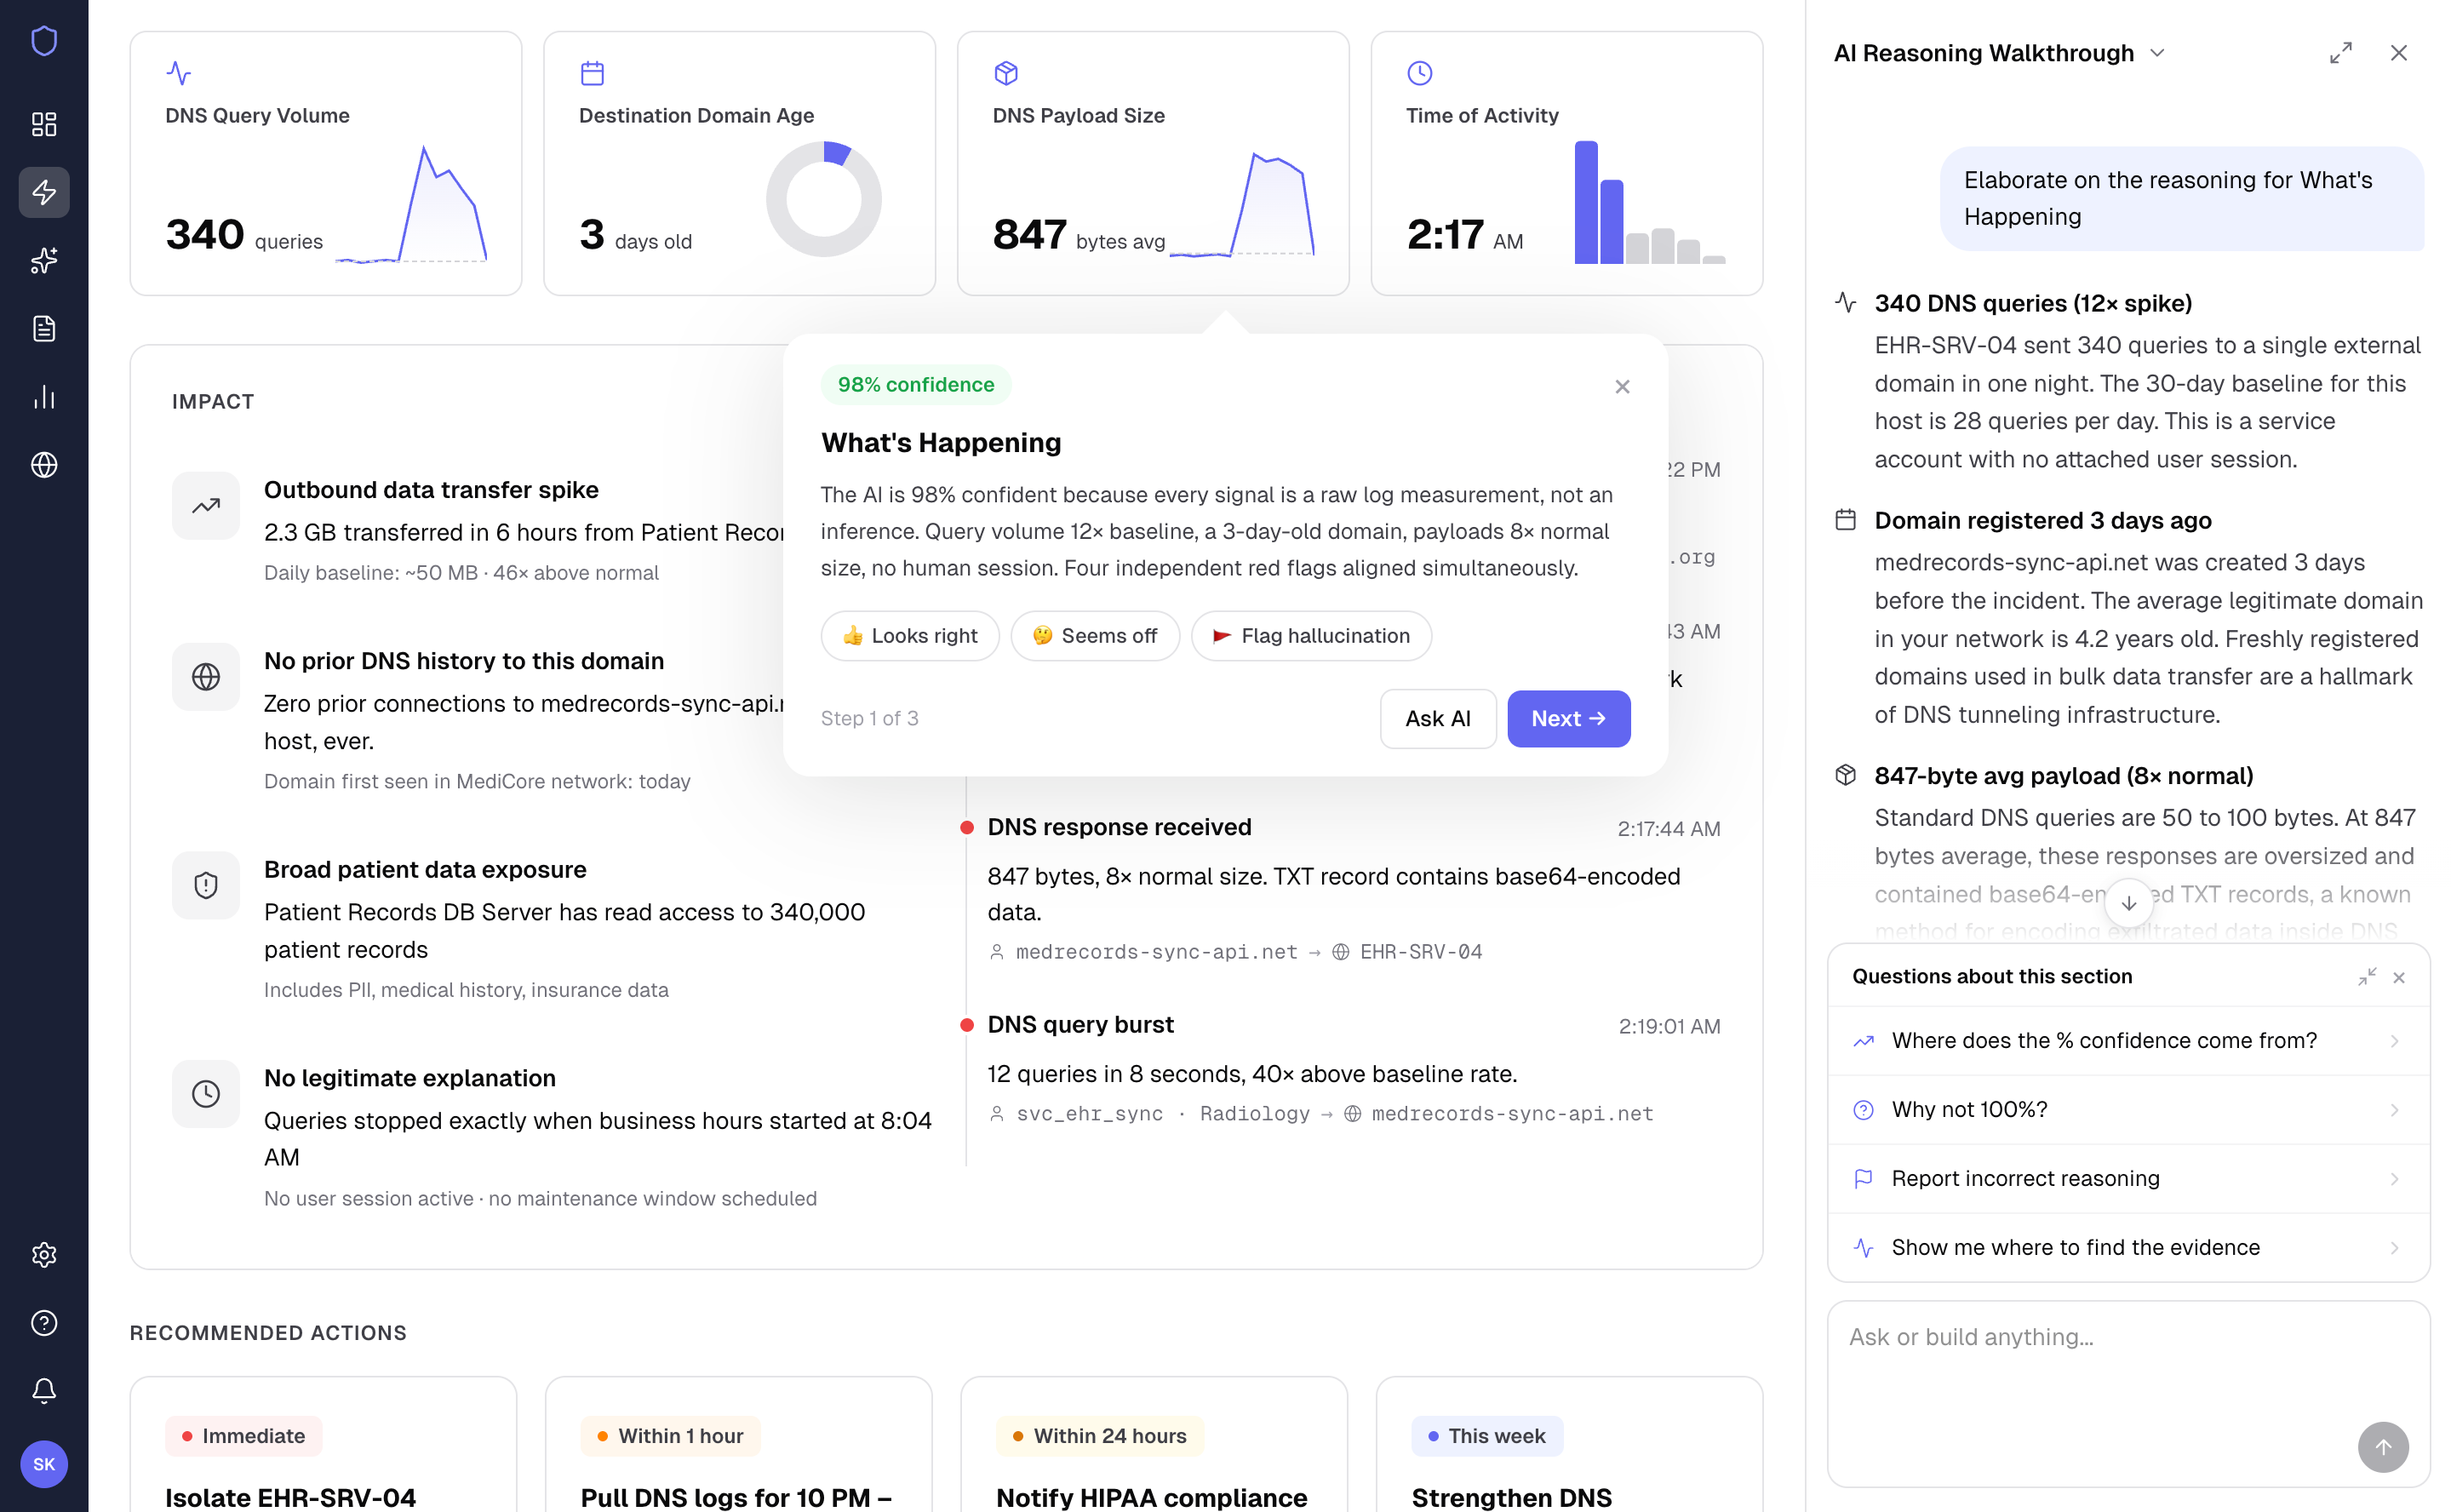Click the Immediate priority tag
The height and width of the screenshot is (1512, 2451).
tap(244, 1436)
